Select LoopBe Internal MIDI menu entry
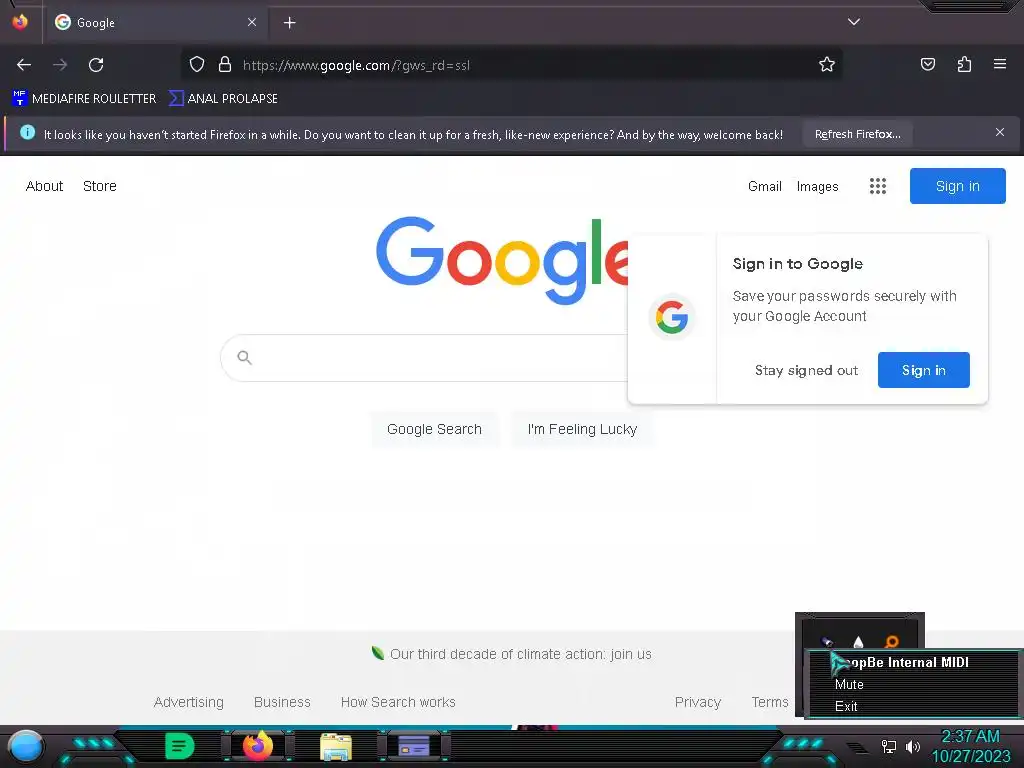Viewport: 1024px width, 768px height. pyautogui.click(x=914, y=662)
